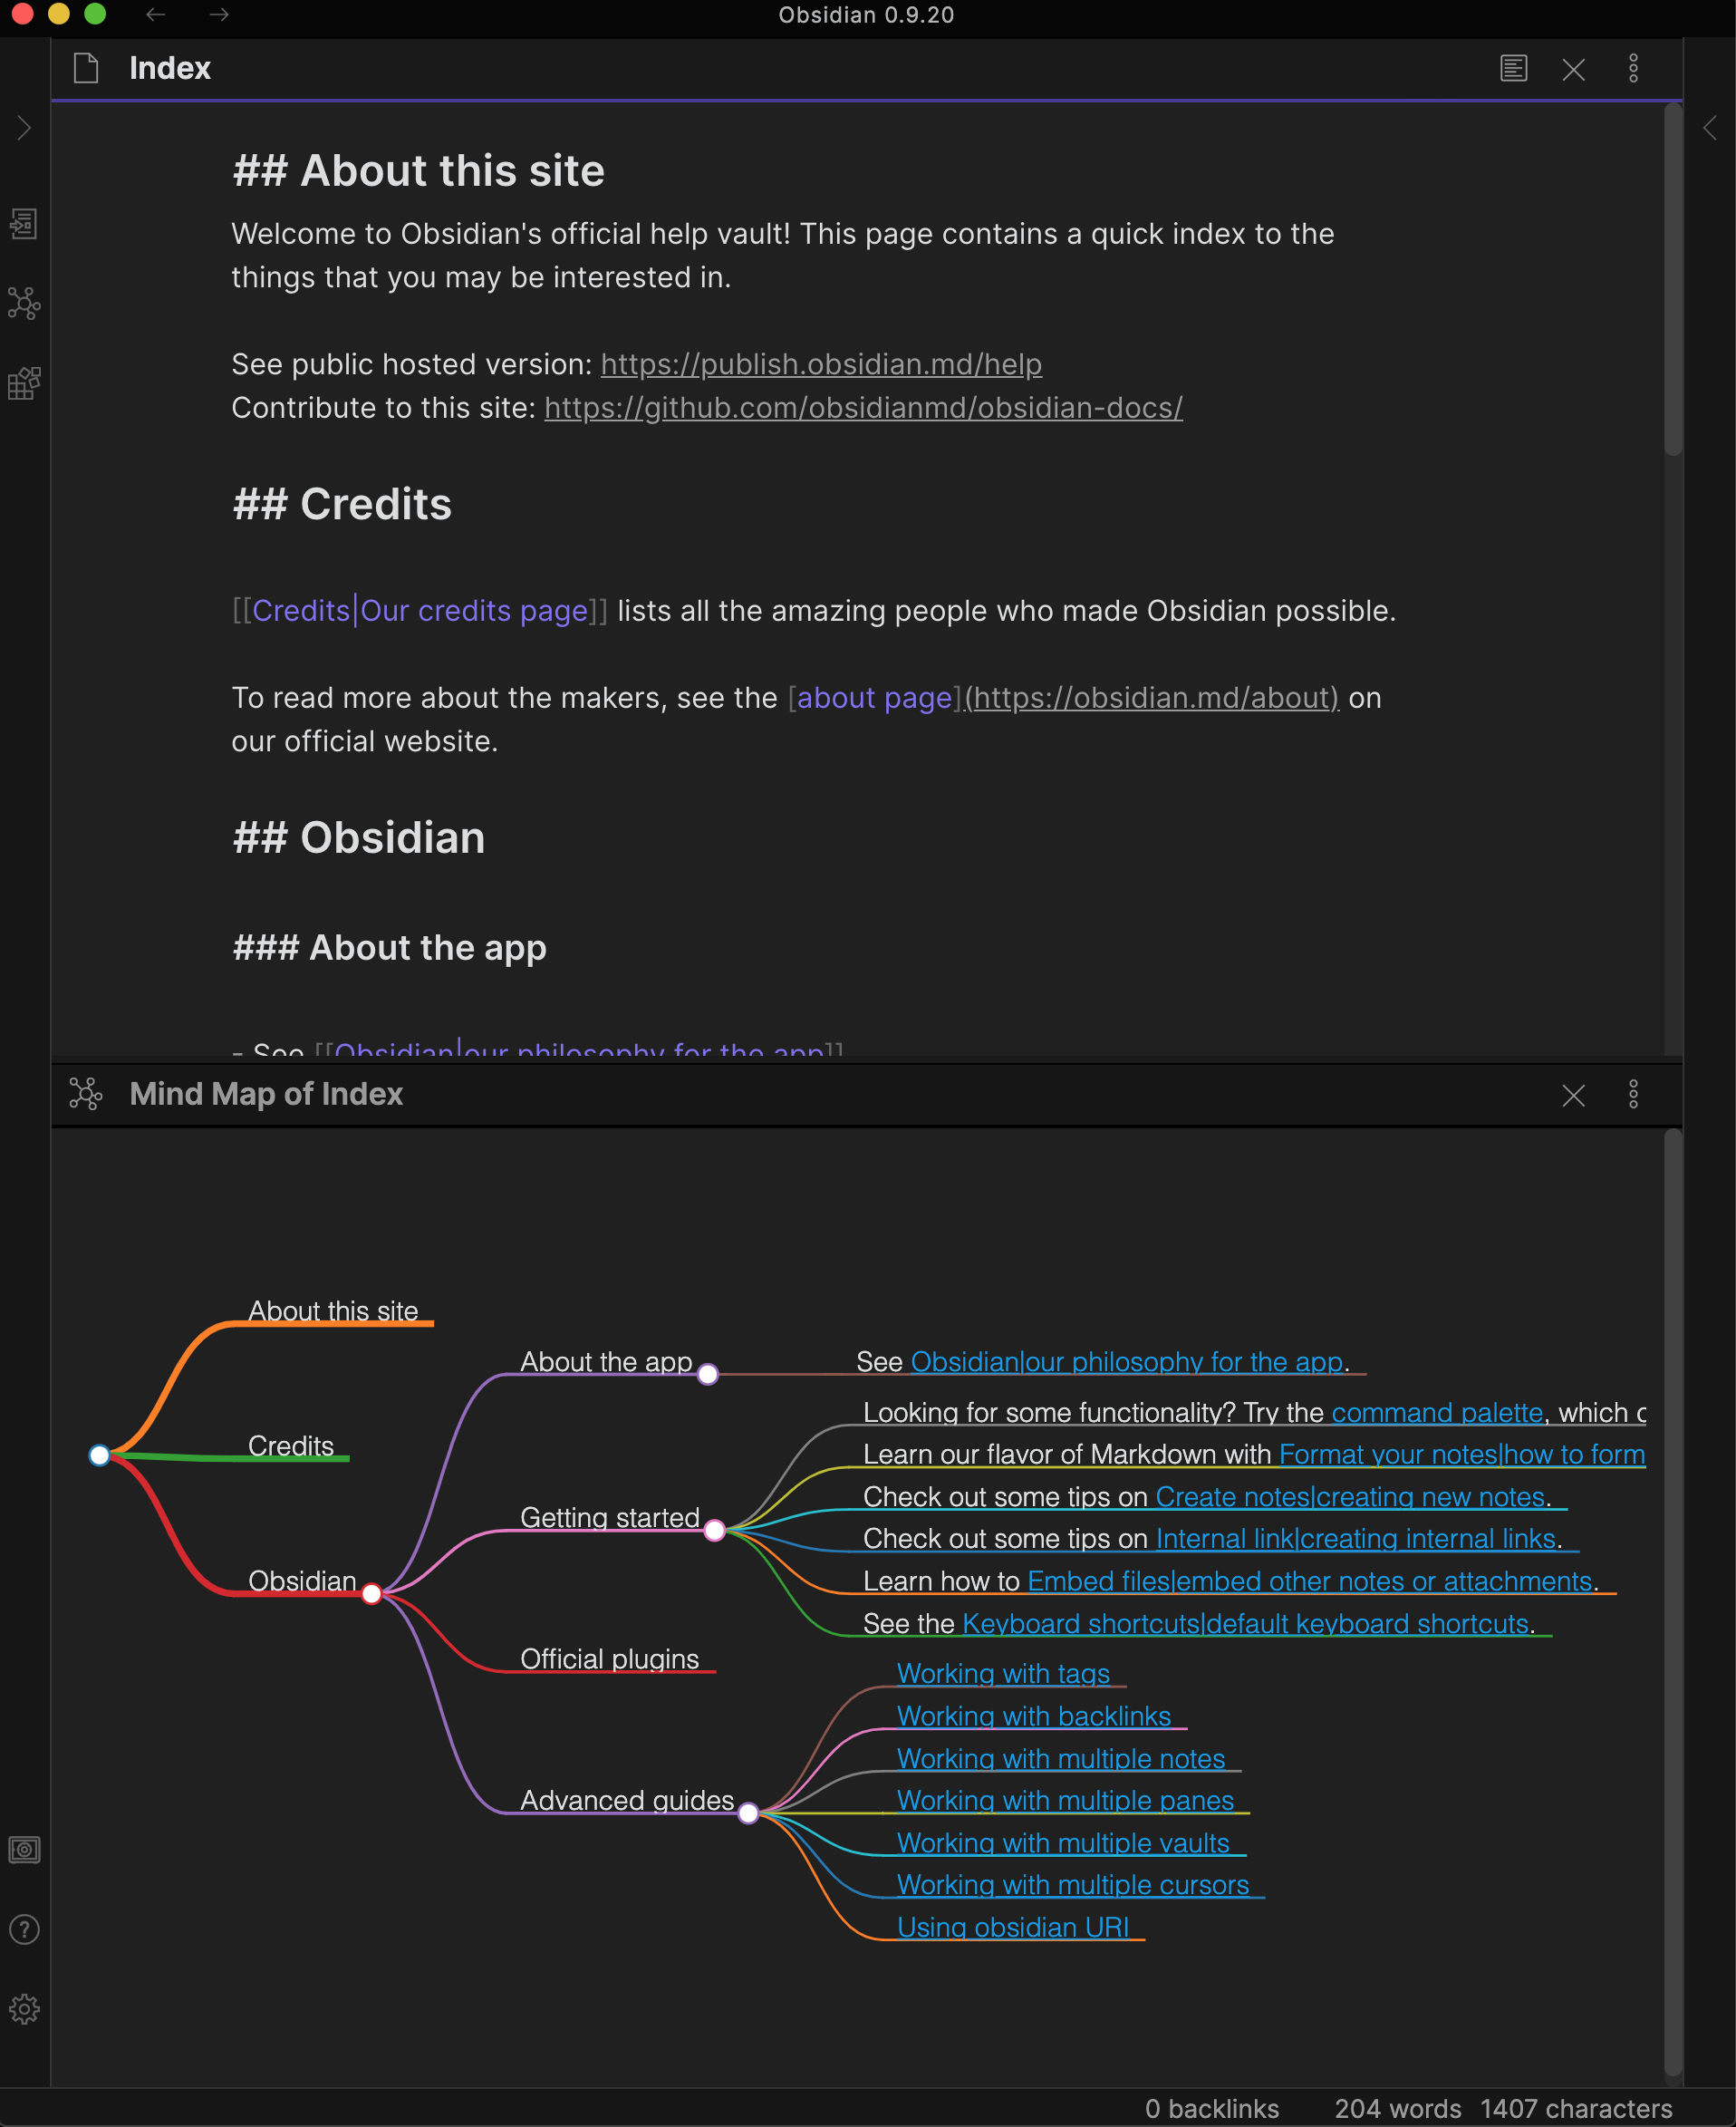Follow the 'Working with tags' mind map link
The height and width of the screenshot is (2127, 1736).
click(1004, 1673)
